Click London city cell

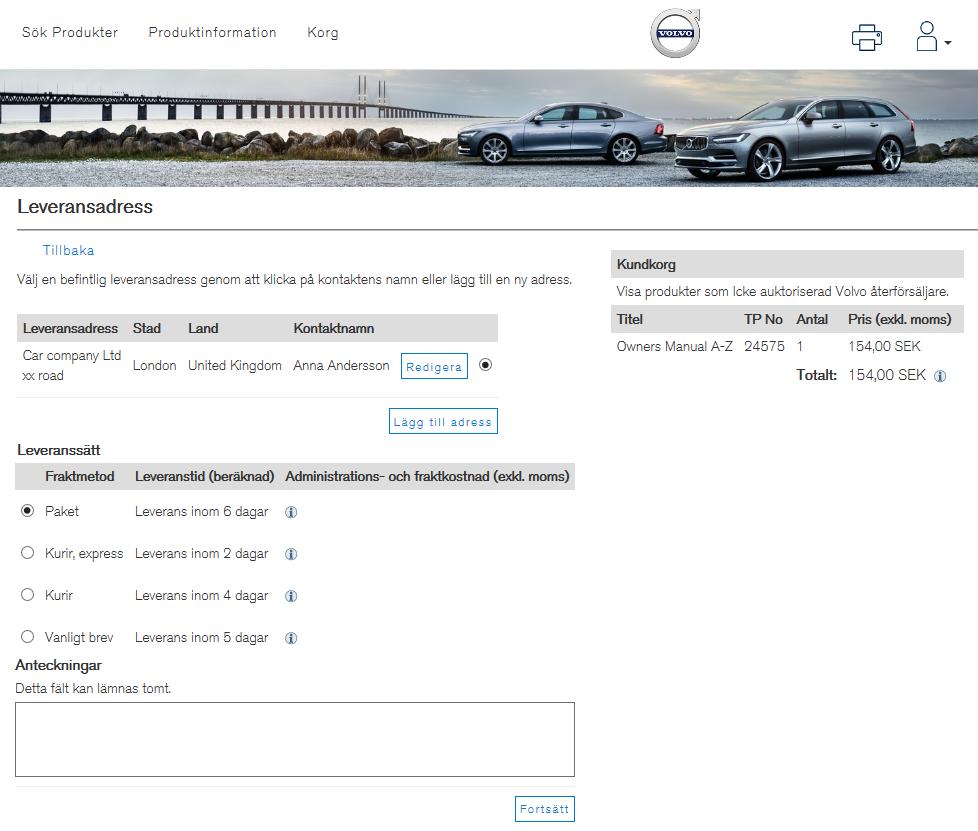[x=154, y=366]
